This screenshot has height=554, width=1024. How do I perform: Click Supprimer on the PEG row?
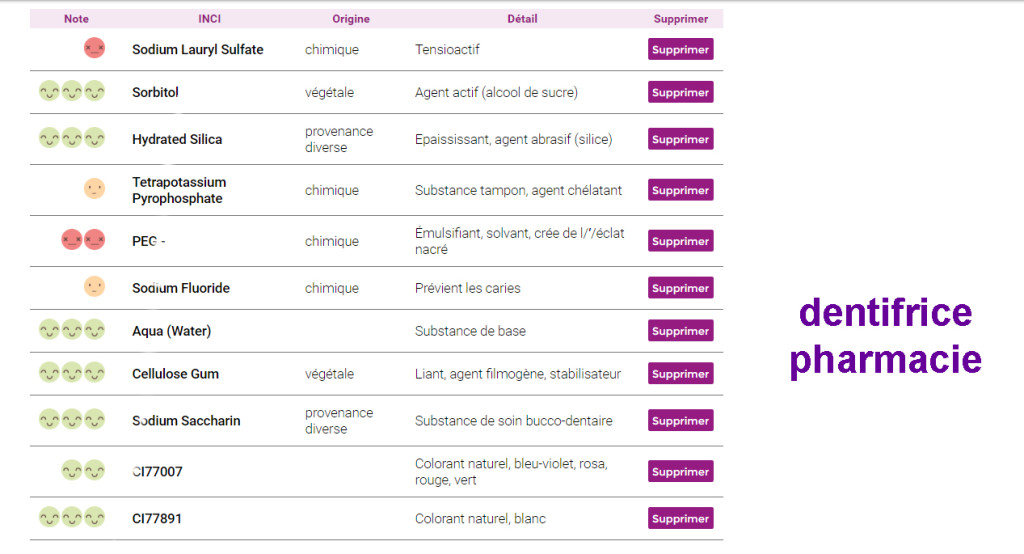click(x=680, y=241)
